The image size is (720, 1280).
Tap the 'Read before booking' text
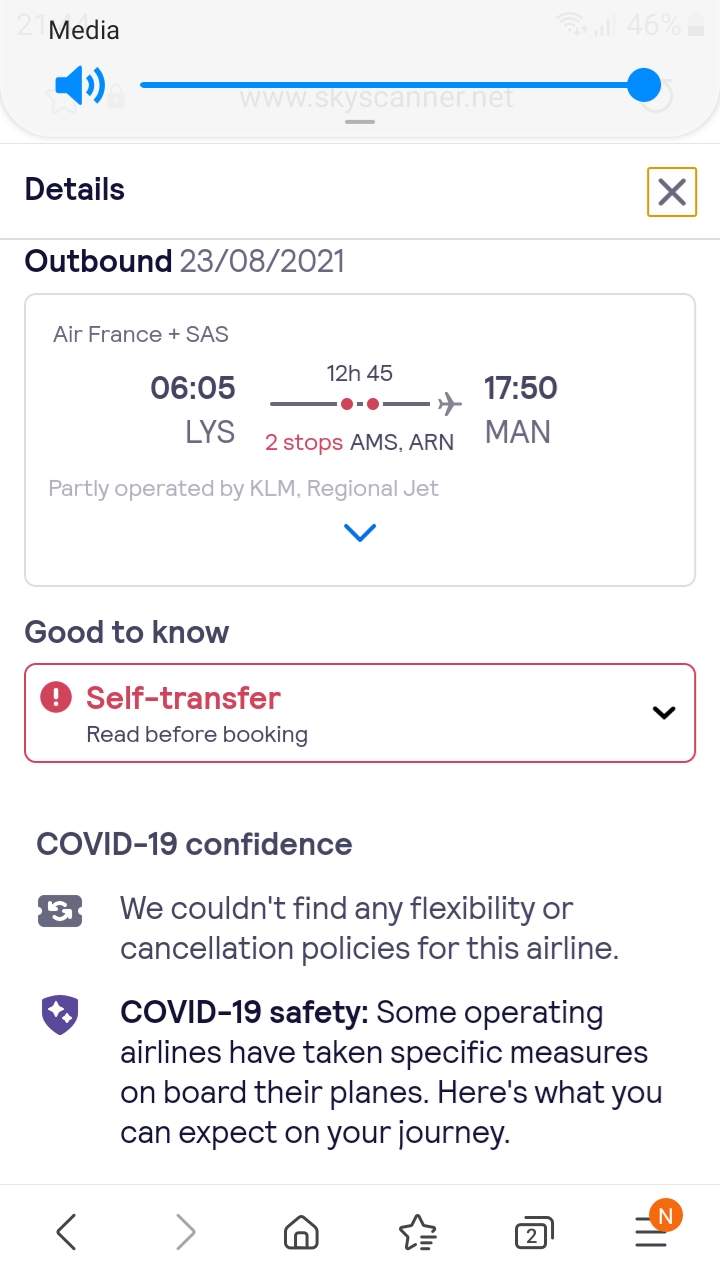pos(197,735)
